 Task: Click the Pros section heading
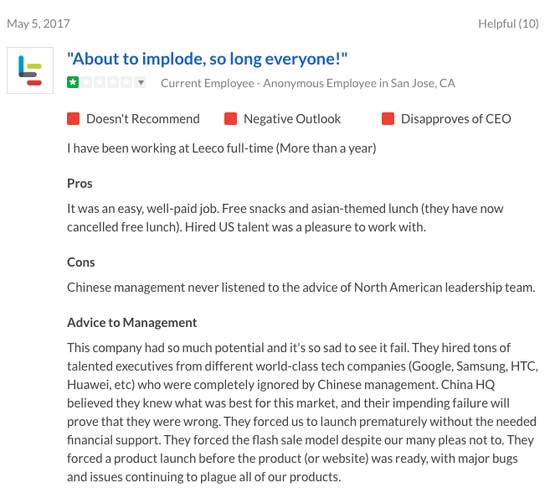(x=80, y=184)
